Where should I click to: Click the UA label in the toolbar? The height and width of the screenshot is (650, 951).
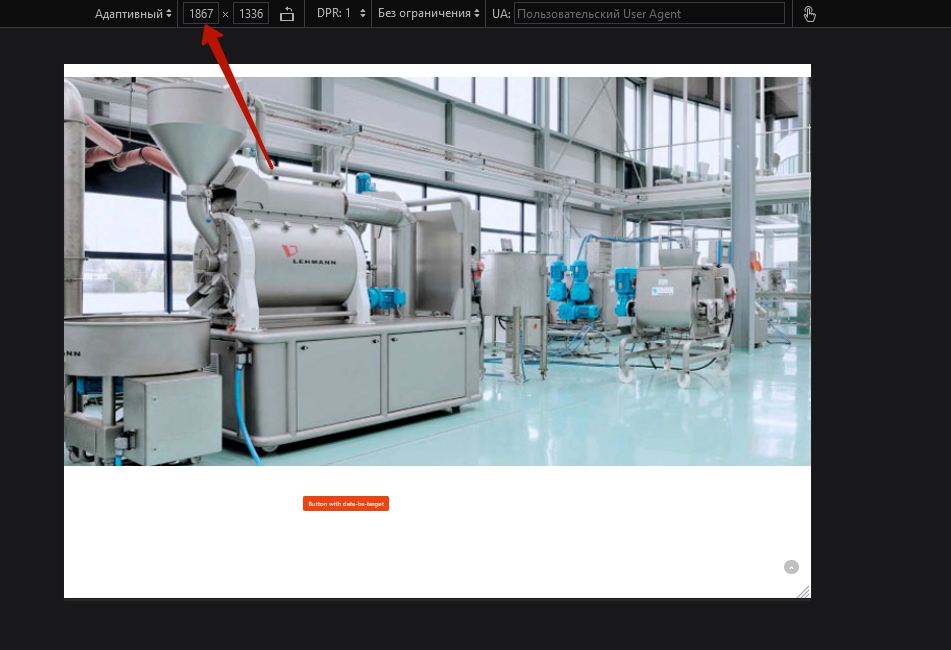501,14
